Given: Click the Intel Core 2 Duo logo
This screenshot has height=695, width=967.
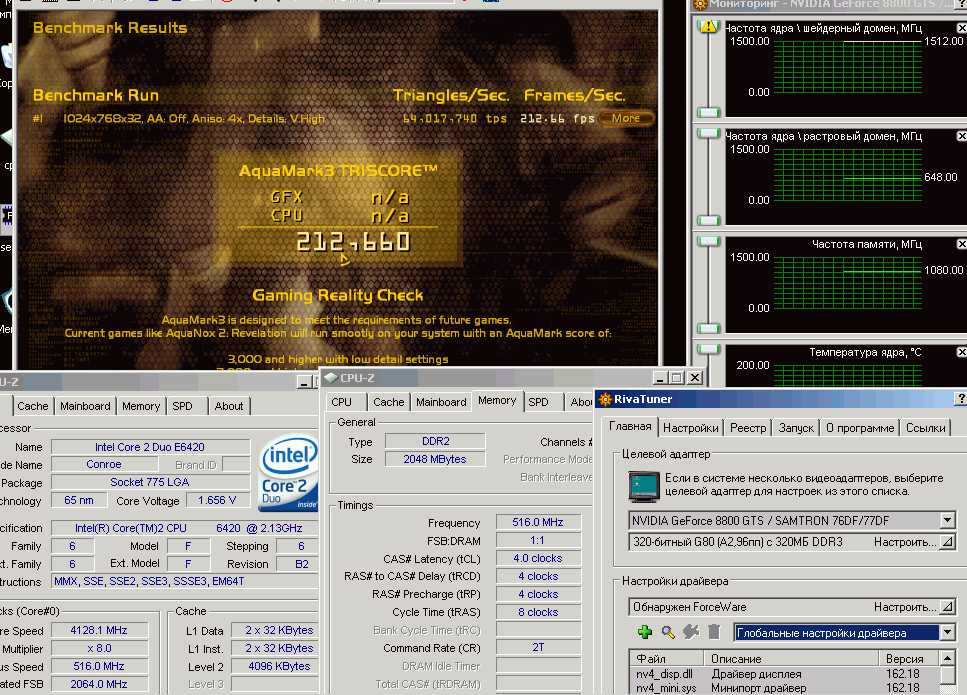Looking at the screenshot, I should coord(289,475).
